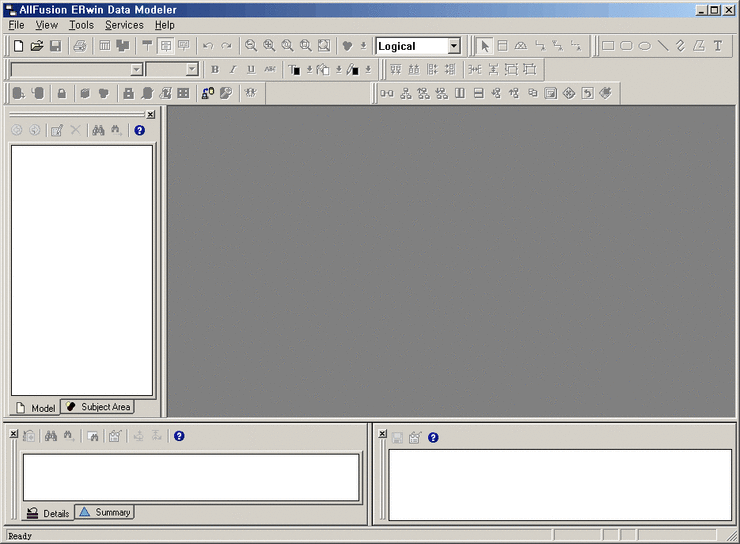The image size is (740, 544).
Task: Select the rectangle drawing shape tool
Action: [x=608, y=46]
